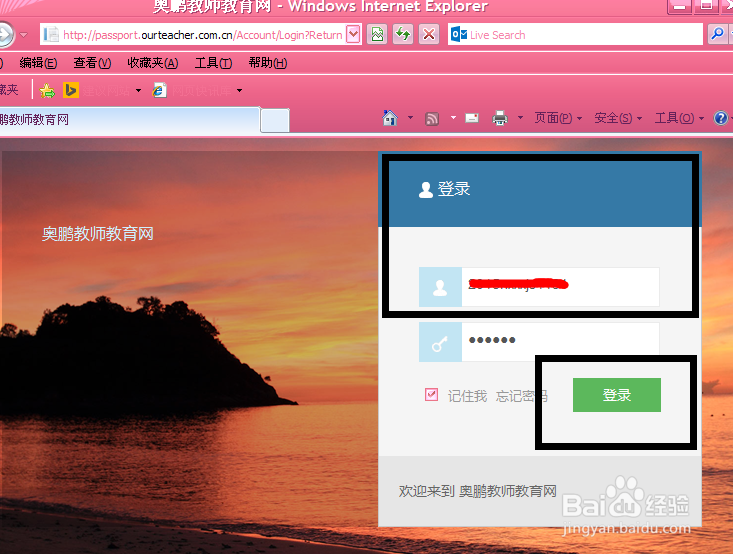Expand the recent pages arrow near back button
This screenshot has height=554, width=733.
tap(24, 35)
